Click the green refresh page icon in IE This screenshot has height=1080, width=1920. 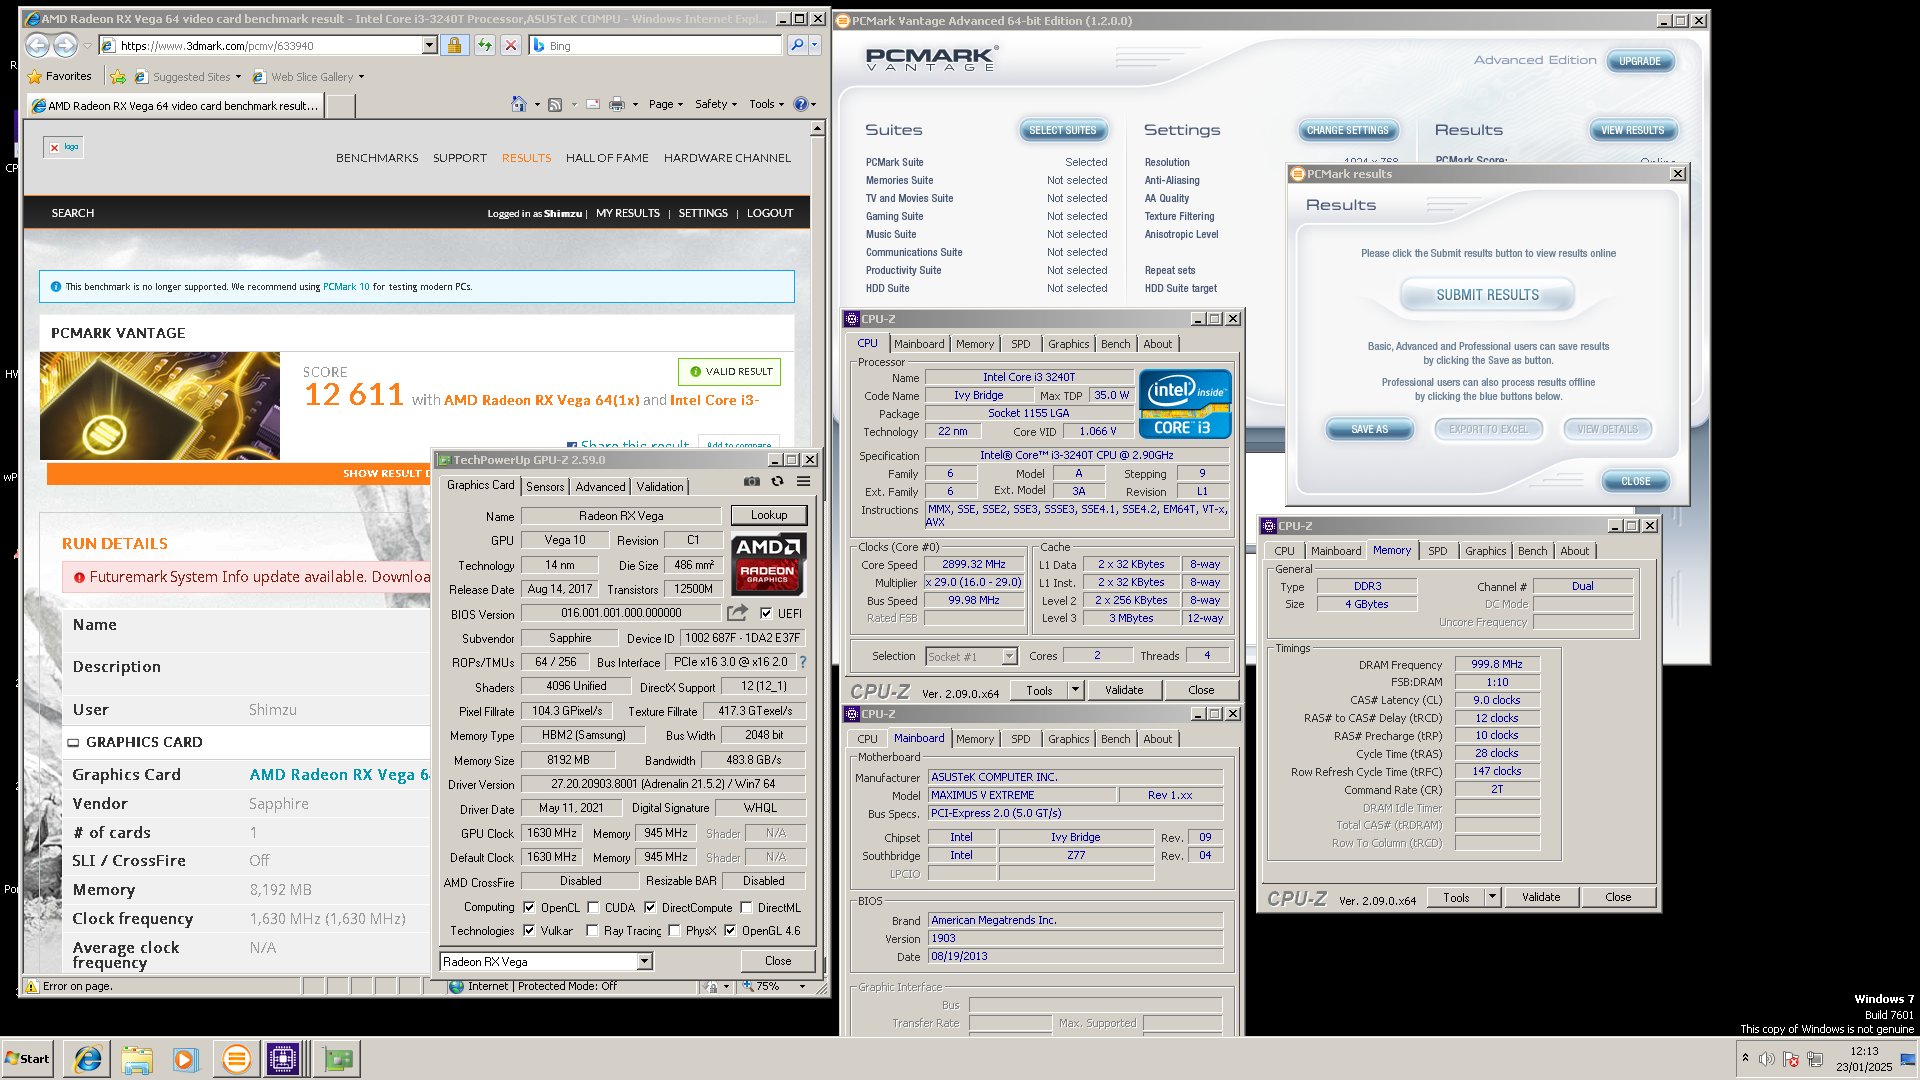pos(485,45)
